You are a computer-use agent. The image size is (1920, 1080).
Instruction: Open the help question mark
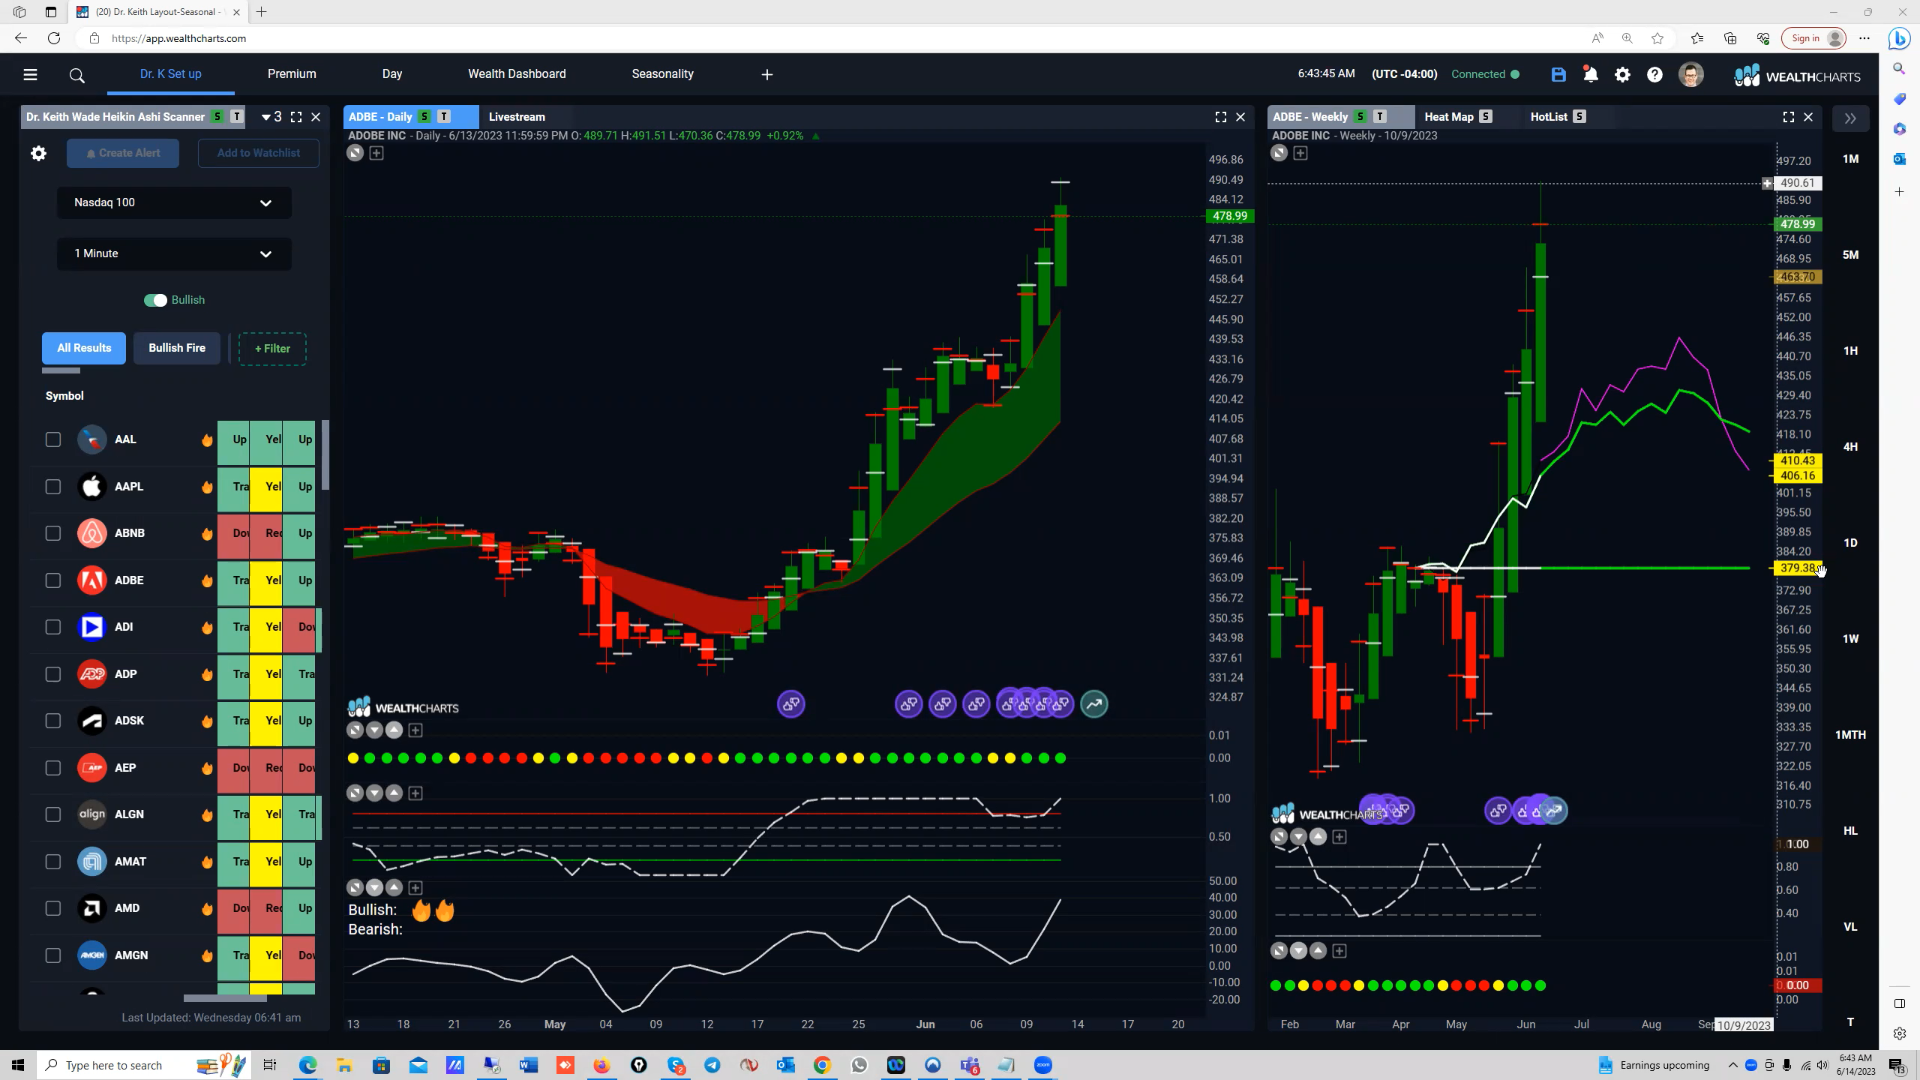click(x=1655, y=74)
